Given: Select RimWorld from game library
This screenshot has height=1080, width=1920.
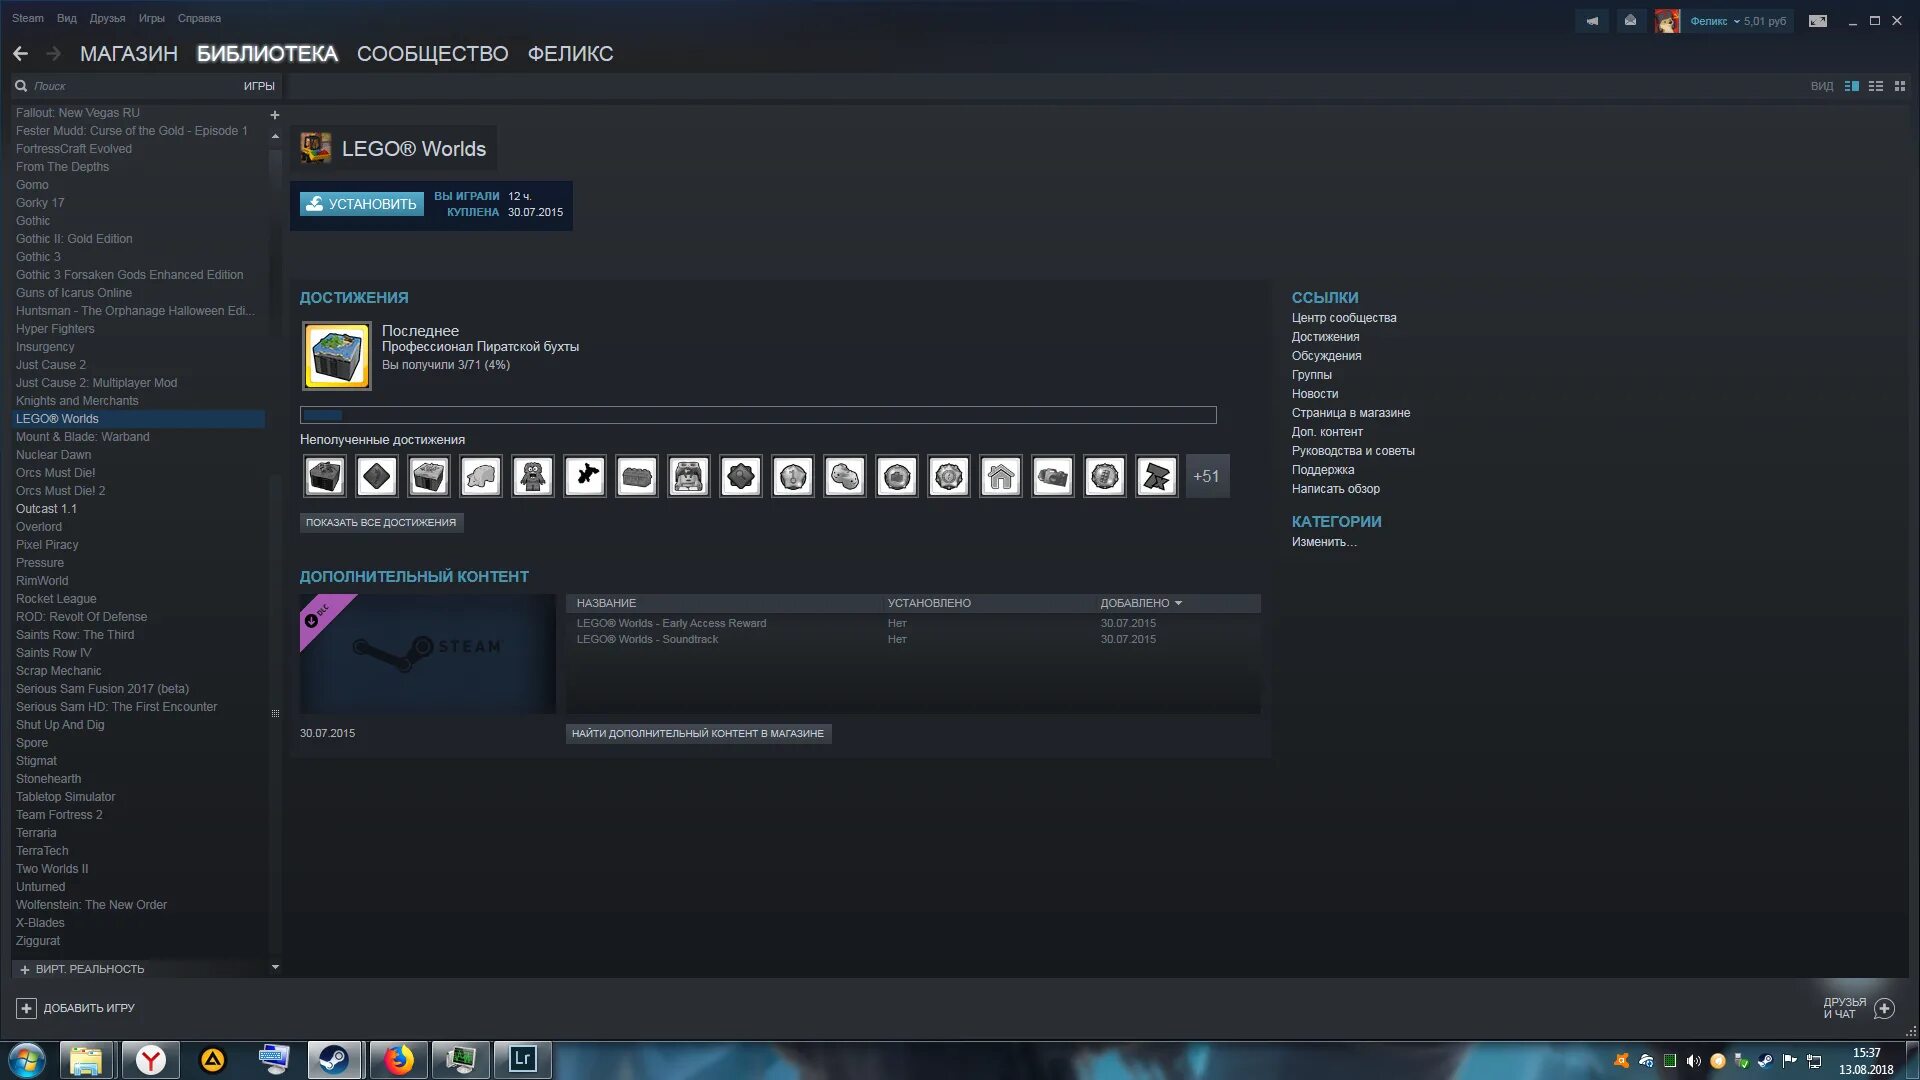Looking at the screenshot, I should click(x=41, y=580).
